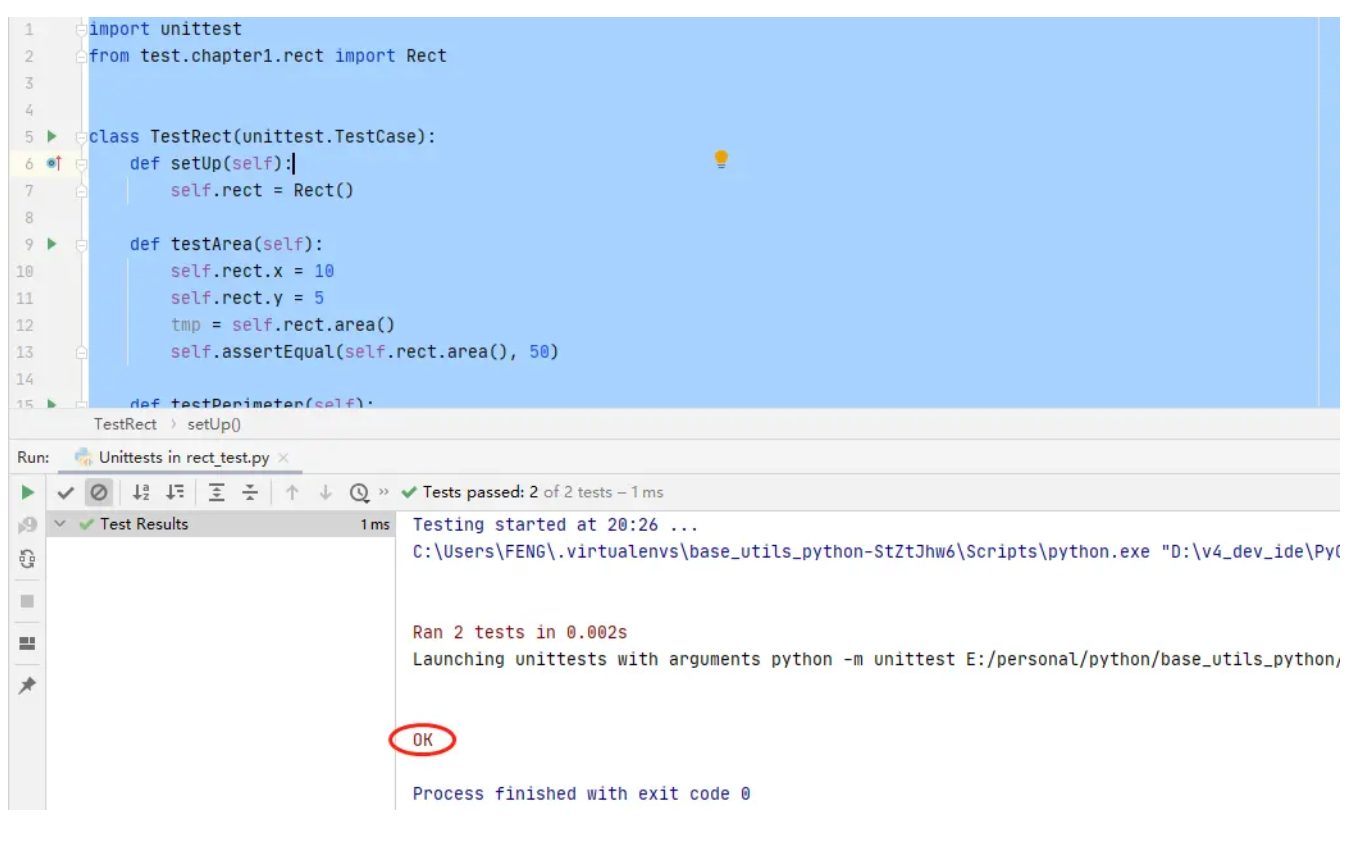Fold the imports block at line 1
Image resolution: width=1351 pixels, height=860 pixels.
(x=82, y=30)
